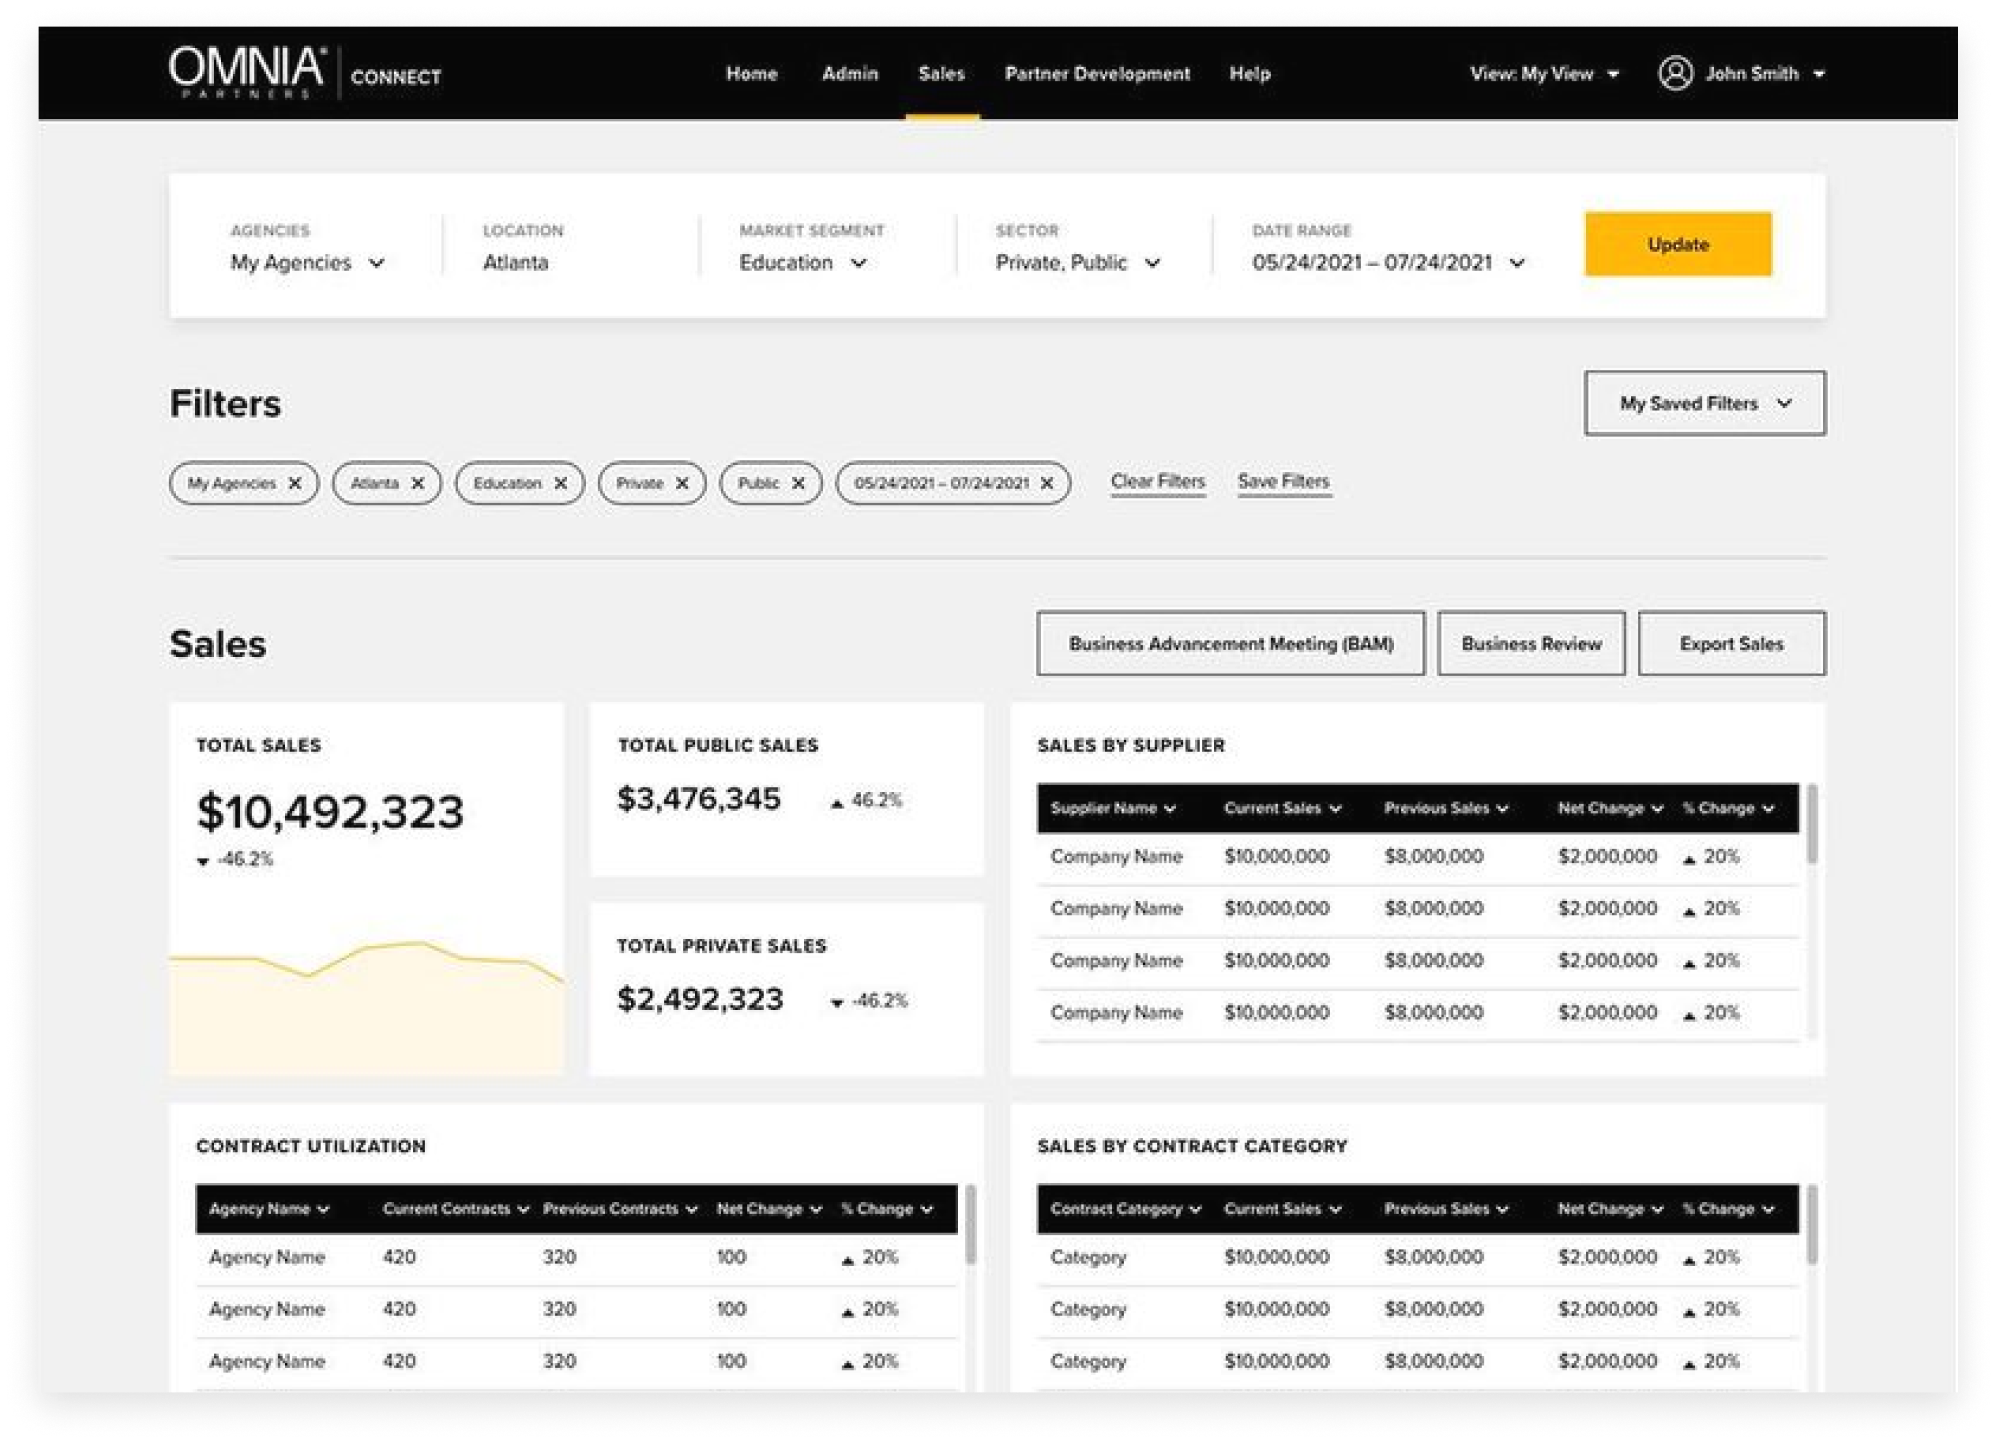
Task: Open the Admin menu item
Action: click(x=850, y=73)
